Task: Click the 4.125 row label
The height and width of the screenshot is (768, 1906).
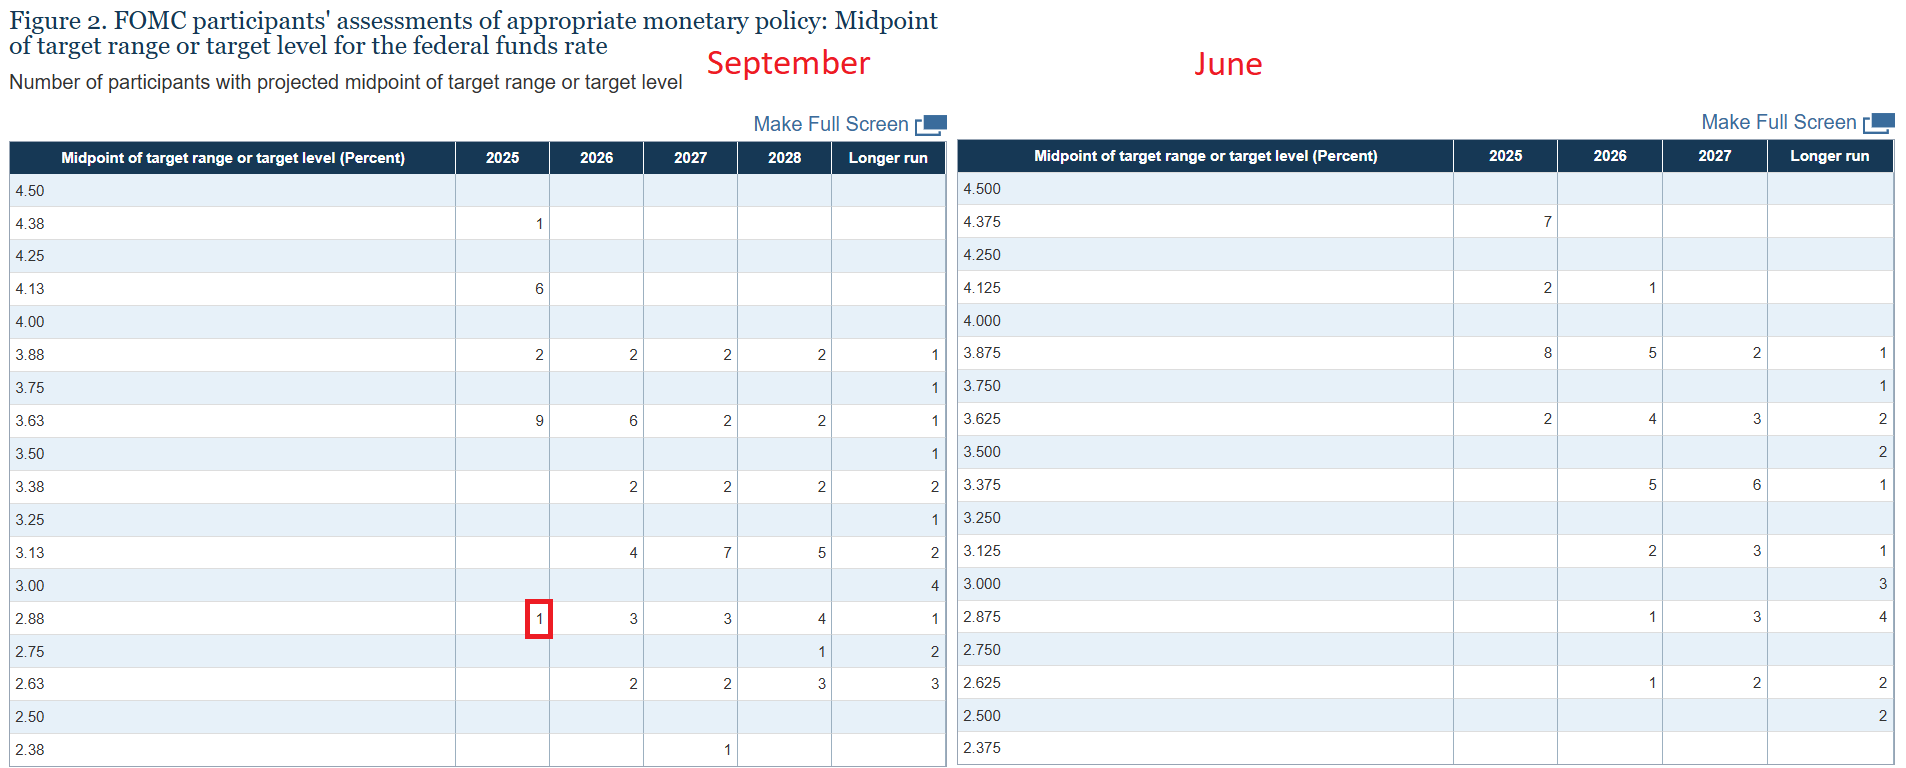Action: [982, 288]
